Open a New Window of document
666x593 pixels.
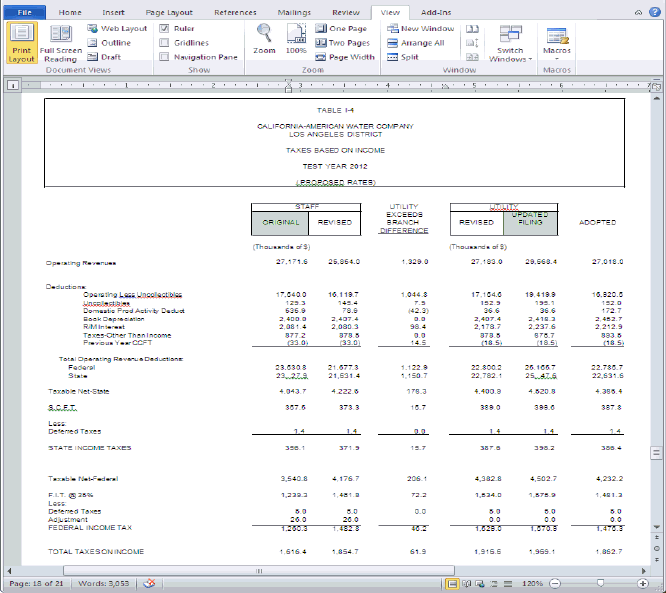420,29
